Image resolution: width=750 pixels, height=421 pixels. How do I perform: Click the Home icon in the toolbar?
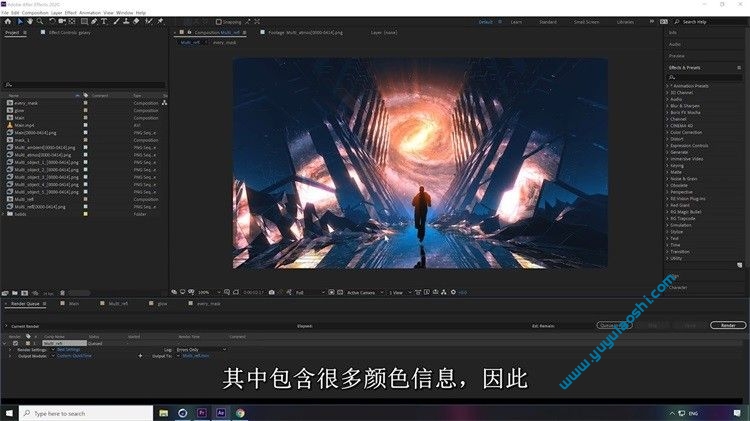pyautogui.click(x=8, y=22)
